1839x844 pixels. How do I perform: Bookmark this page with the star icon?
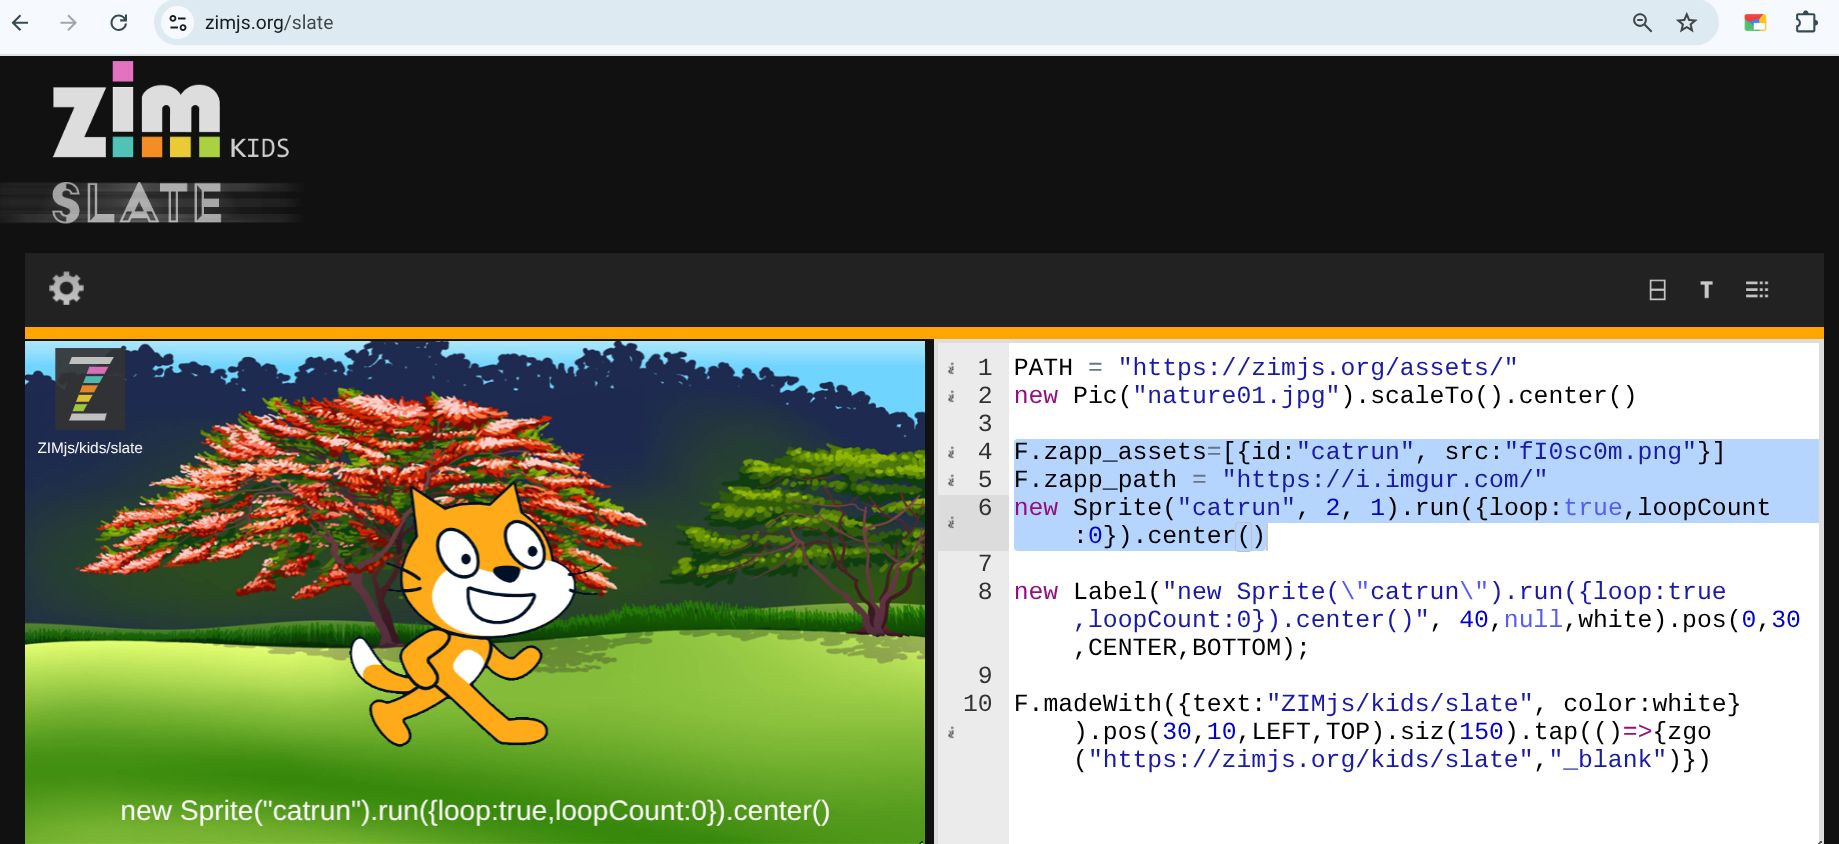pyautogui.click(x=1687, y=23)
